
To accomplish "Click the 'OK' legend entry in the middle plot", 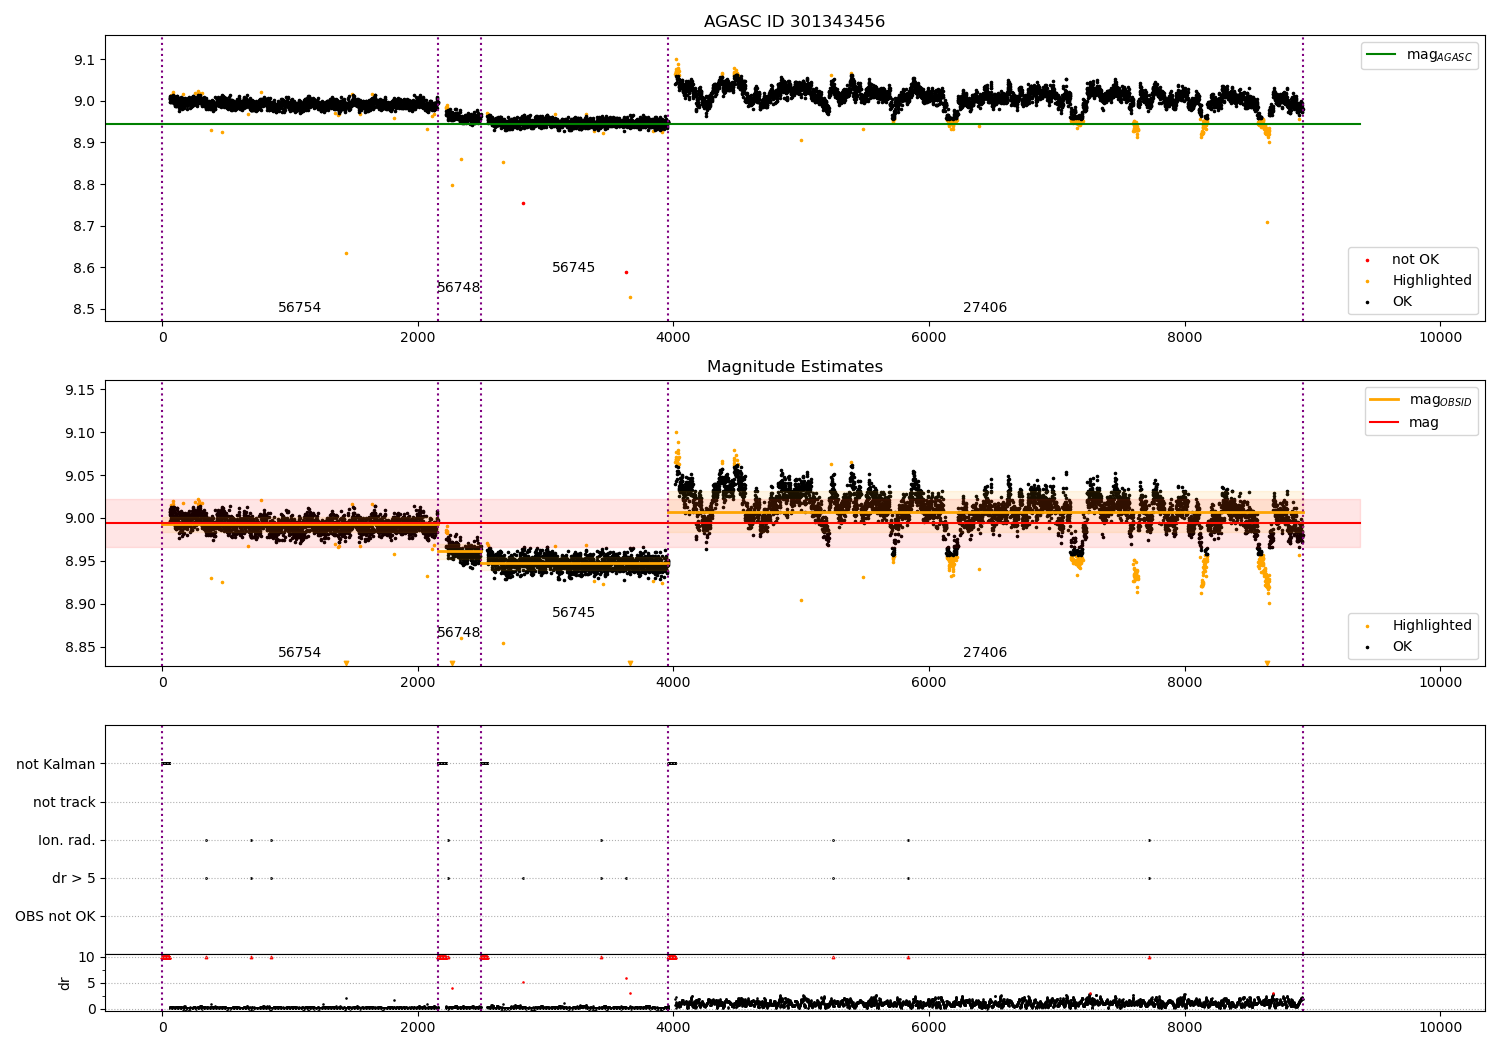I will tap(1402, 647).
